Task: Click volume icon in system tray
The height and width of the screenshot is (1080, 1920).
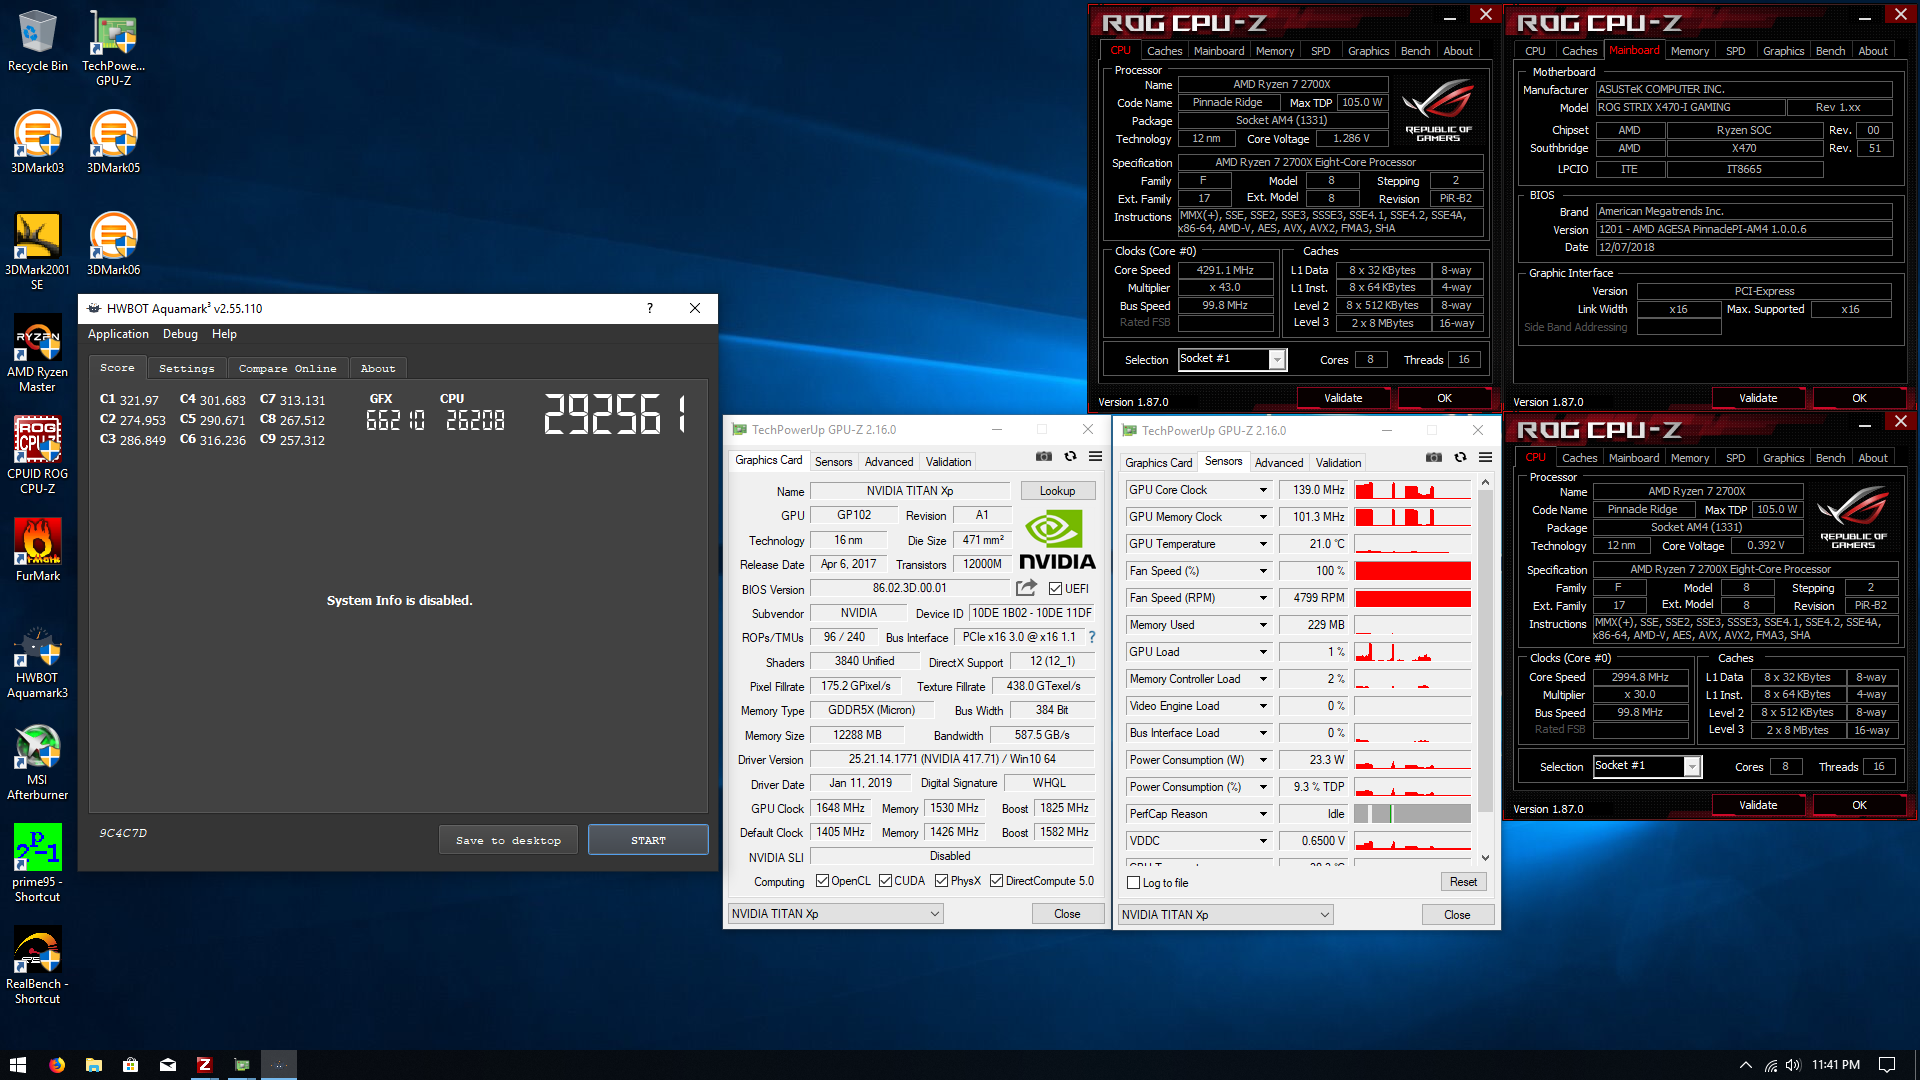Action: pyautogui.click(x=1792, y=1065)
